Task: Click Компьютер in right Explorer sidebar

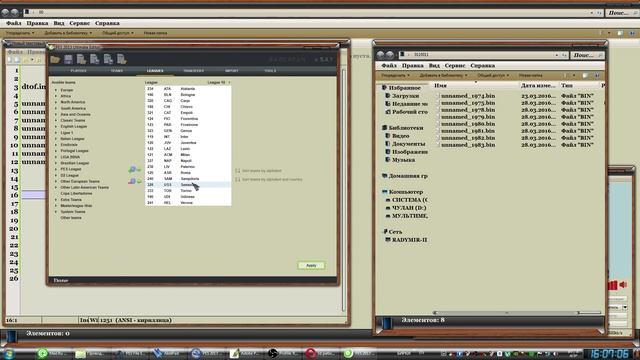Action: (402, 192)
